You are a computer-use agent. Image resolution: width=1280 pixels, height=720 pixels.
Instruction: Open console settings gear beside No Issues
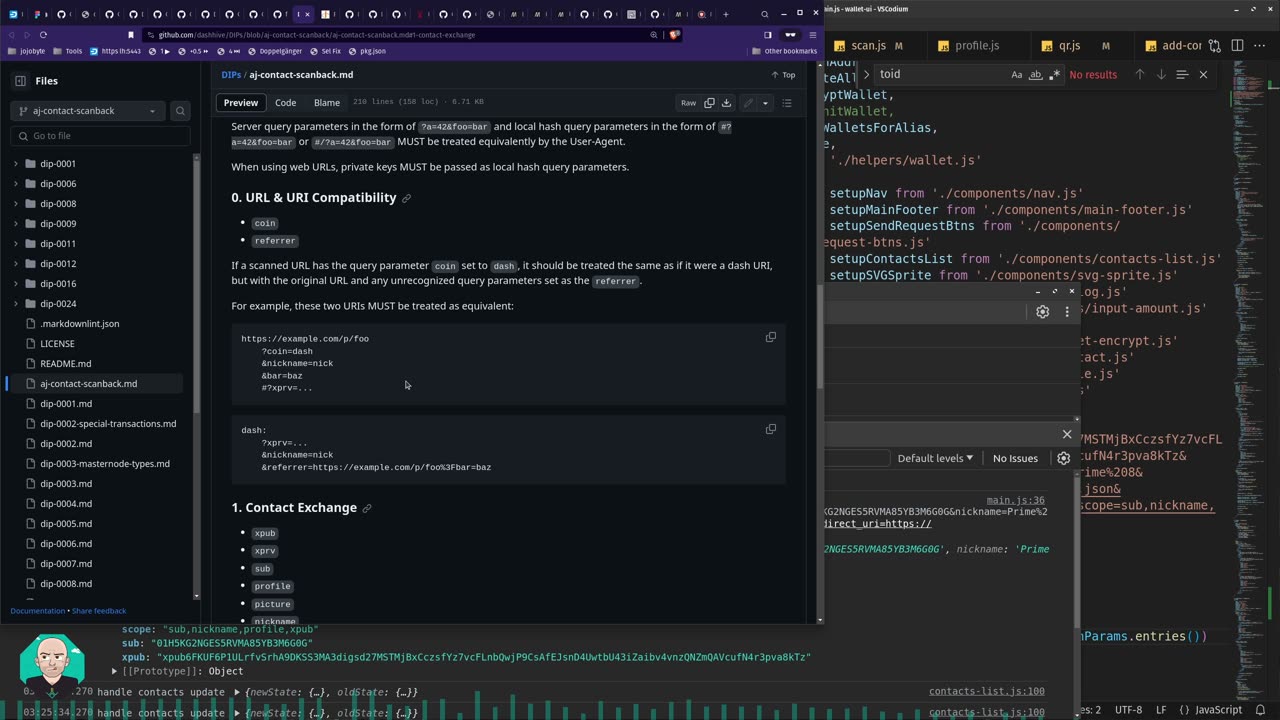pyautogui.click(x=1063, y=458)
